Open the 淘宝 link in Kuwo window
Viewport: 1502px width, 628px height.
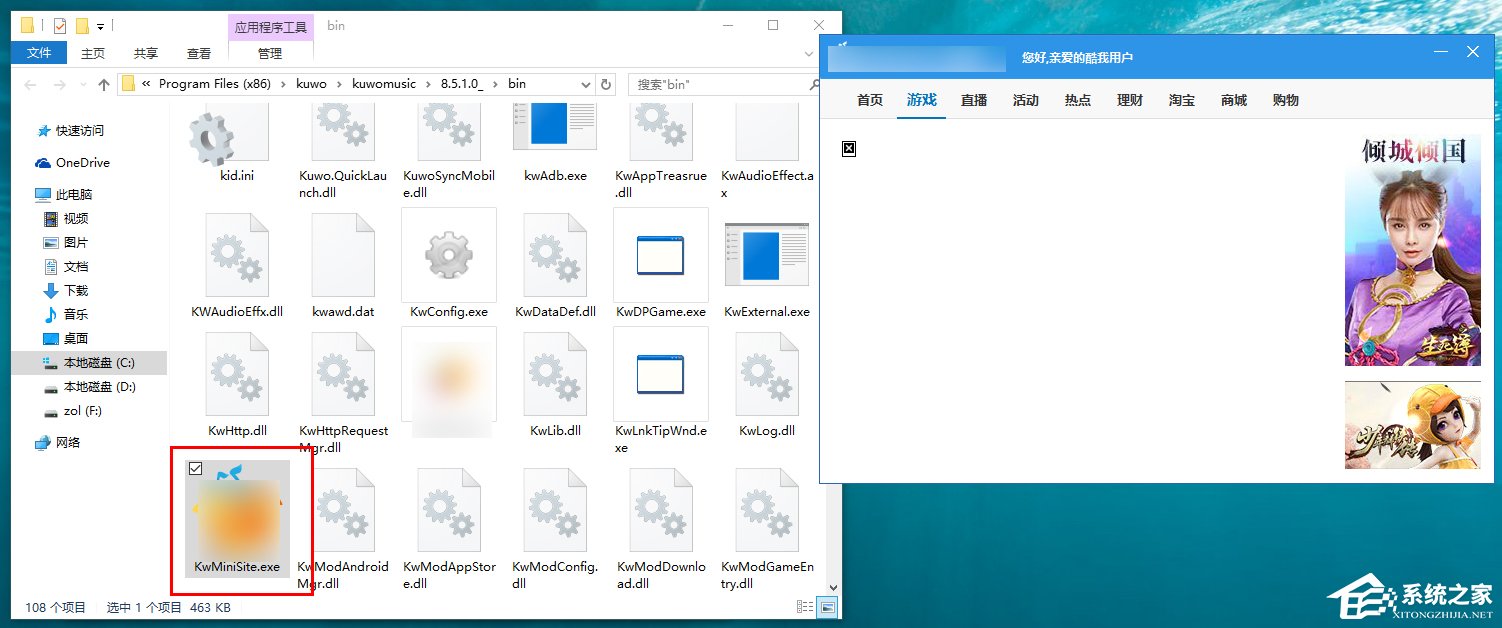(1181, 100)
